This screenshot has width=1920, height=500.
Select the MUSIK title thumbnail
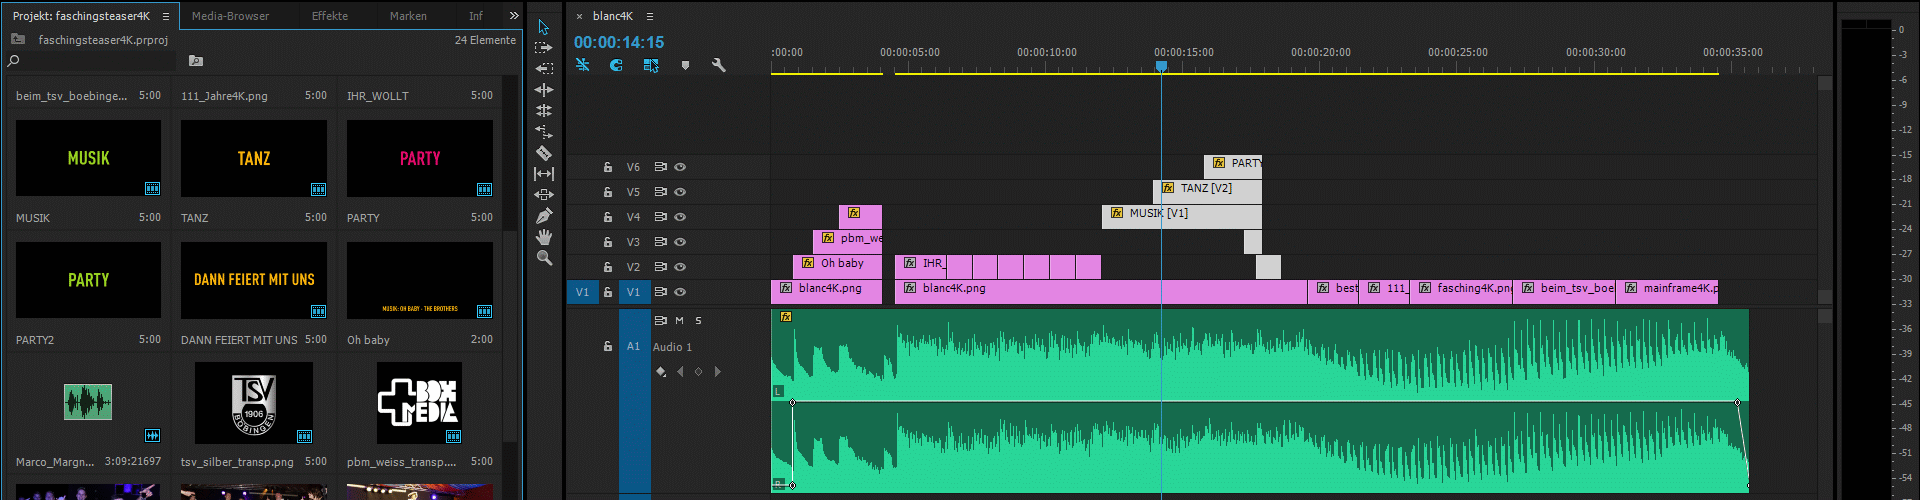(x=88, y=158)
